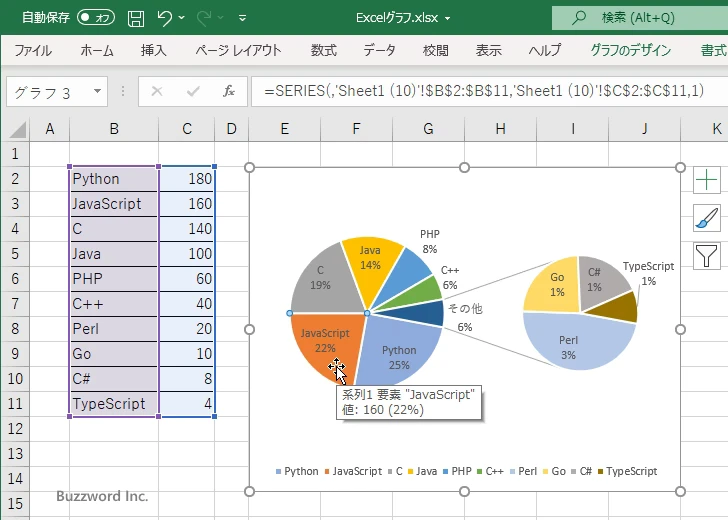Viewport: 728px width, 520px height.
Task: Open the Undo history dropdown arrow
Action: [x=182, y=18]
